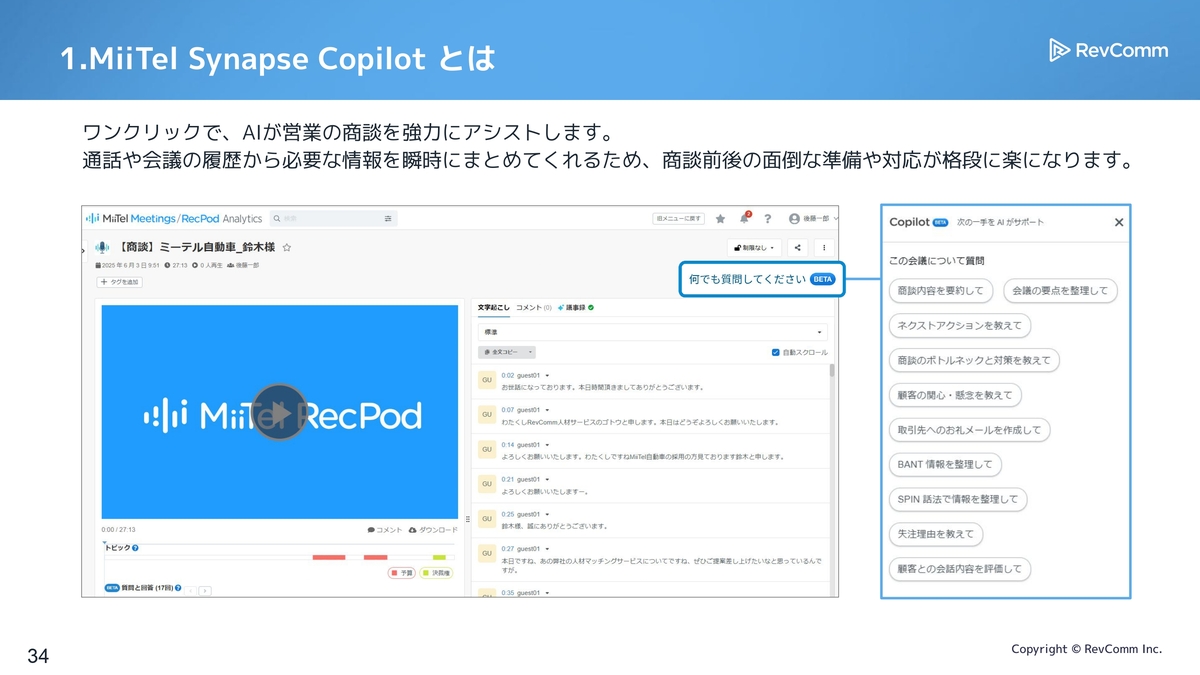The height and width of the screenshot is (675, 1200).
Task: Click the MiiTel Meetings/RecPod Analytics logo
Action: tap(174, 218)
